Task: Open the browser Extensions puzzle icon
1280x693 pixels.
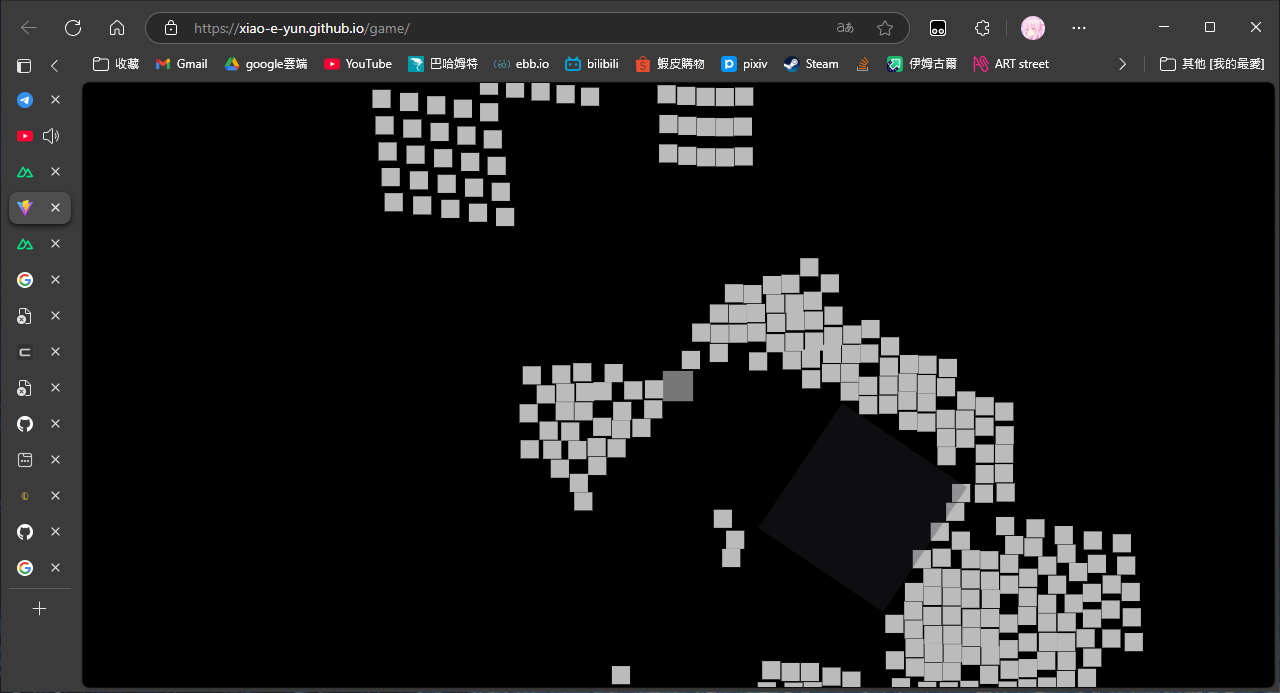Action: [x=982, y=28]
